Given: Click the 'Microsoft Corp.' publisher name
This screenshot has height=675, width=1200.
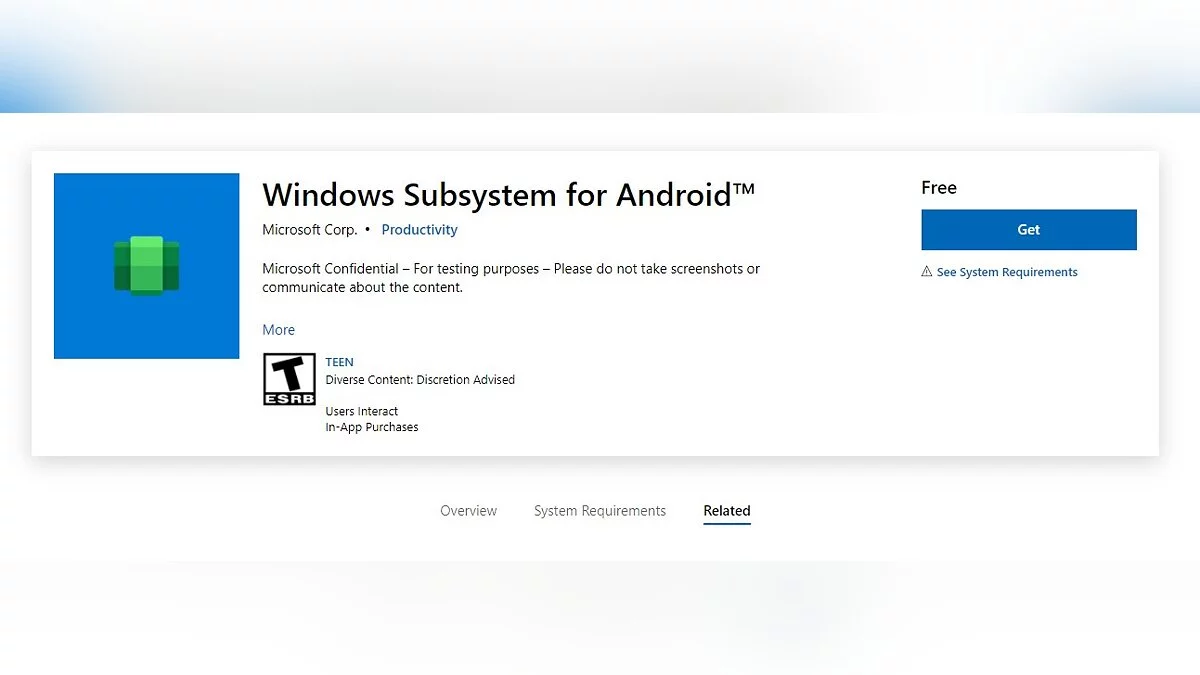Looking at the screenshot, I should pyautogui.click(x=309, y=229).
